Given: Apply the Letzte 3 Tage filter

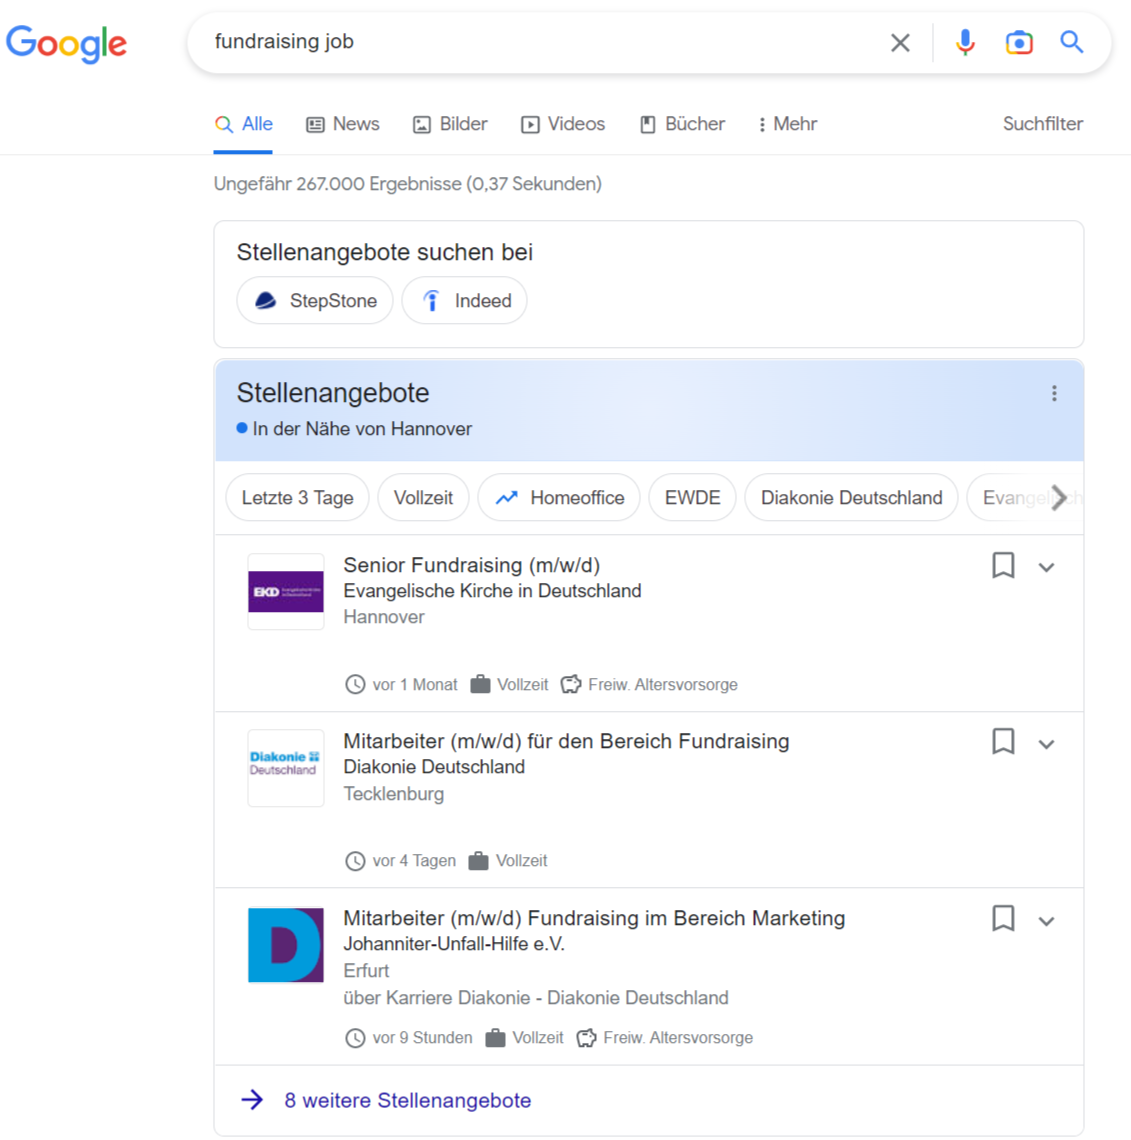Looking at the screenshot, I should click(297, 497).
